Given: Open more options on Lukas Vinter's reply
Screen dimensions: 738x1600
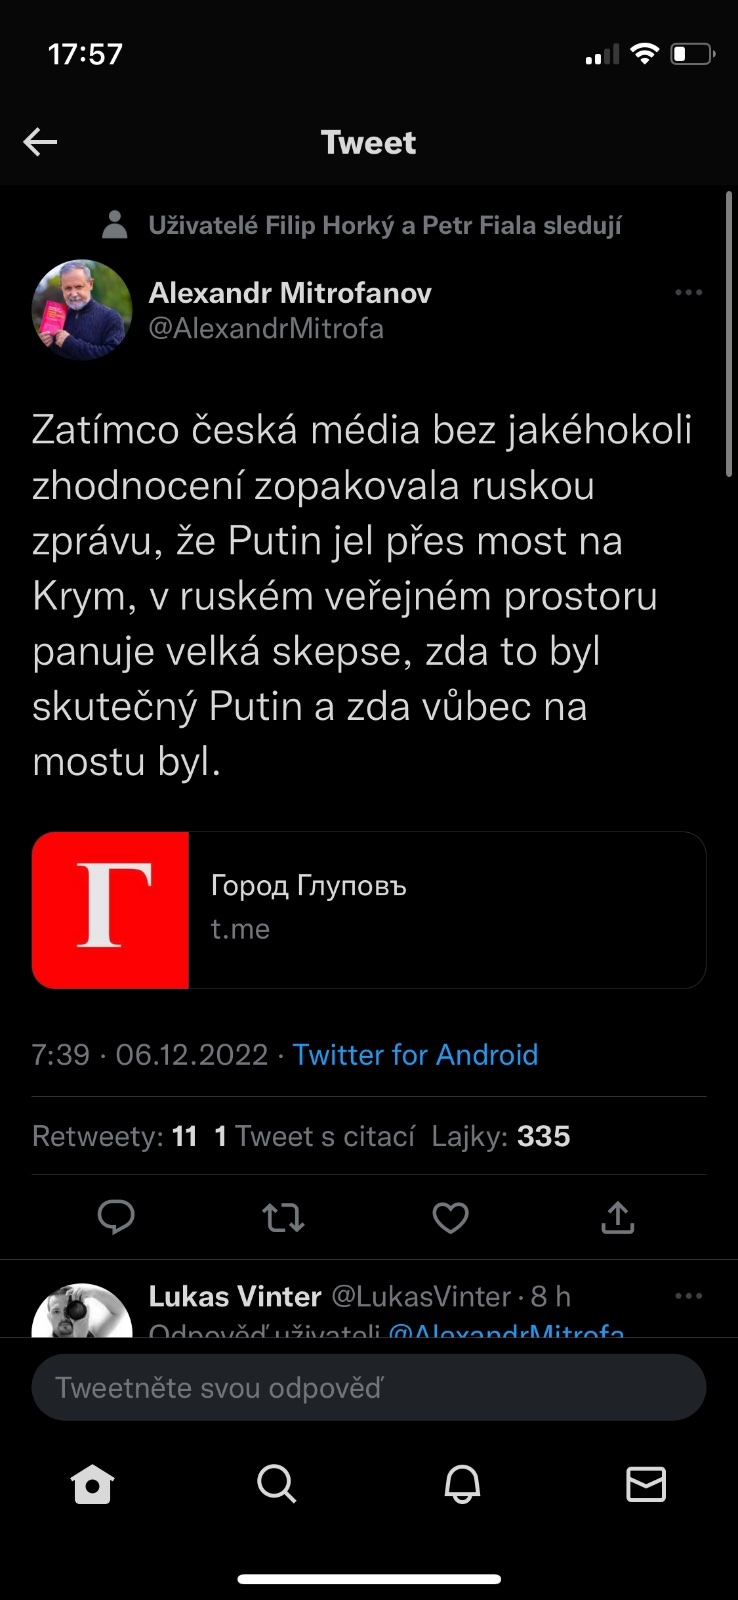Looking at the screenshot, I should point(689,1296).
